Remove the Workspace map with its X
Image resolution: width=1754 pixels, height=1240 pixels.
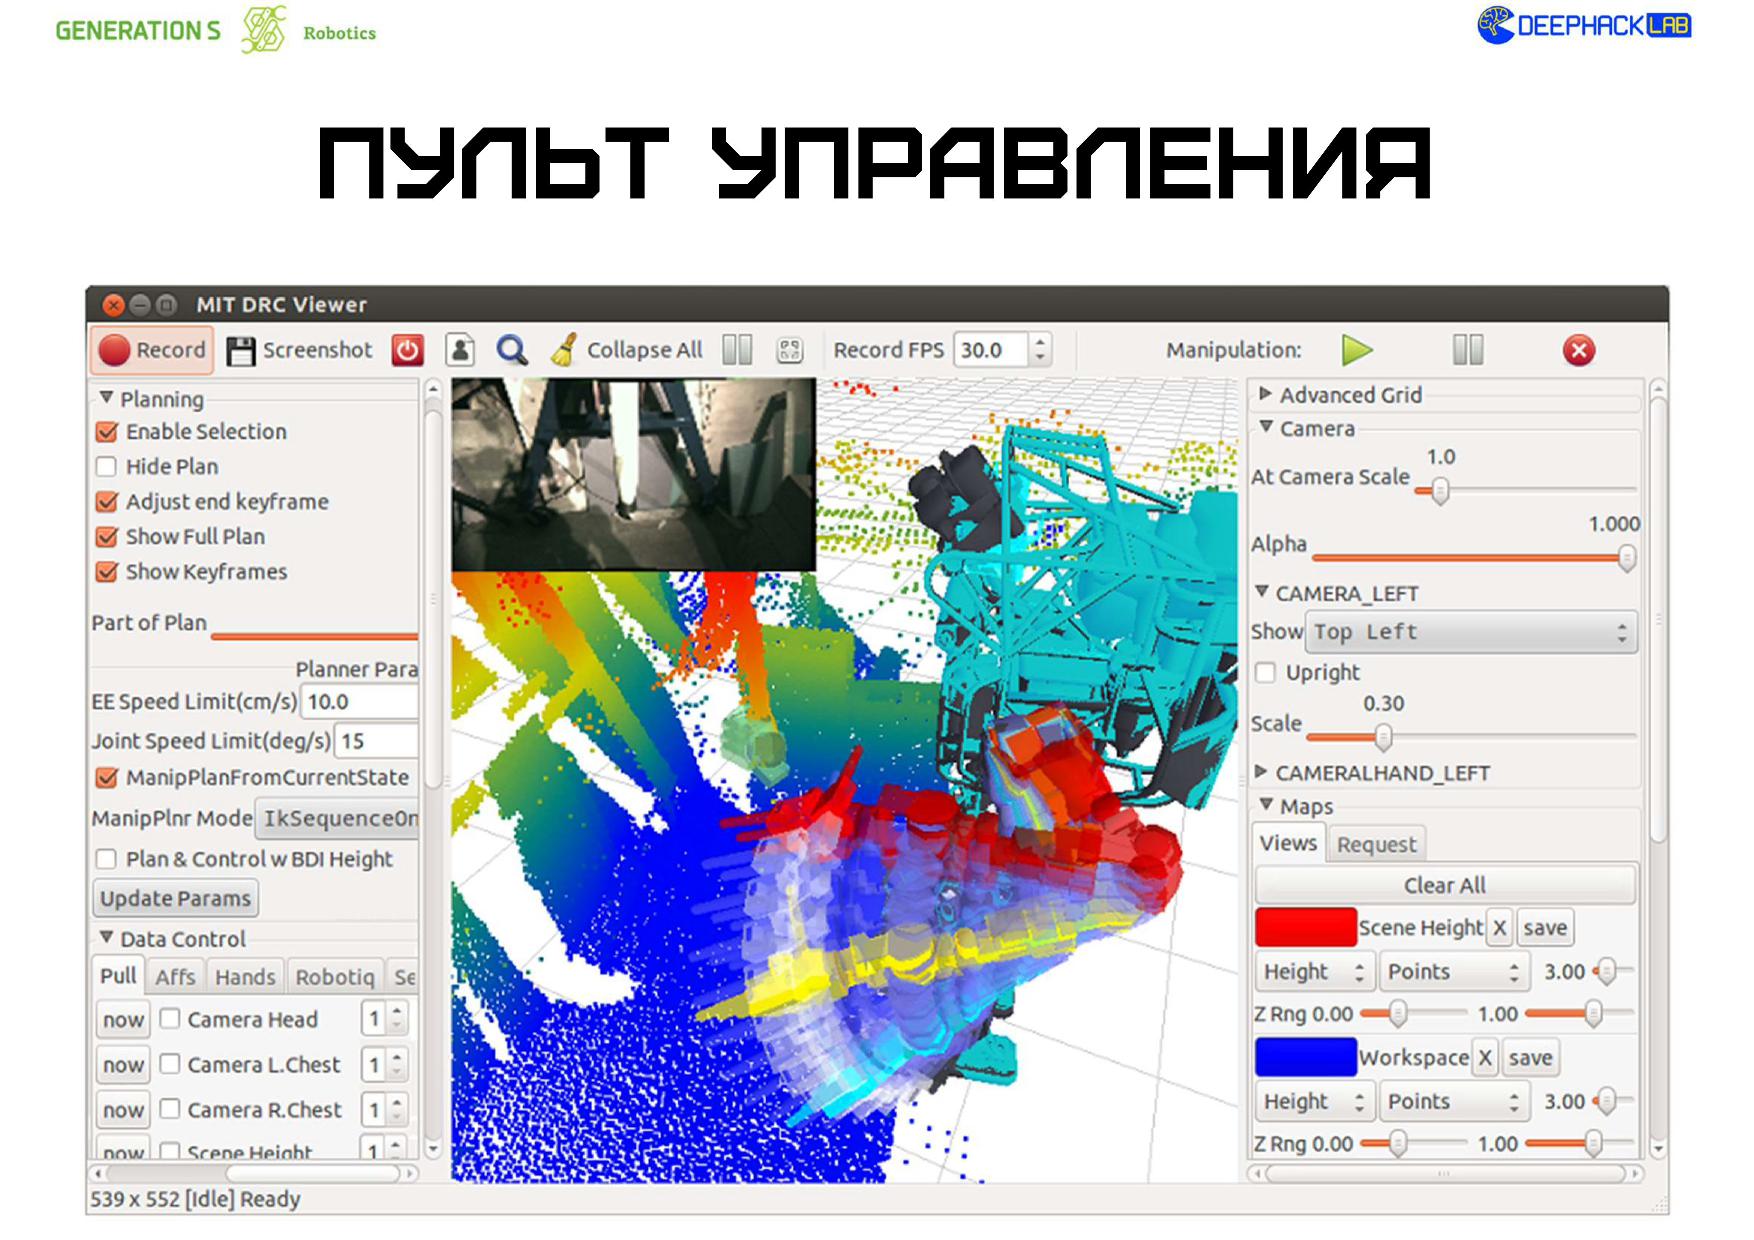pos(1485,1058)
